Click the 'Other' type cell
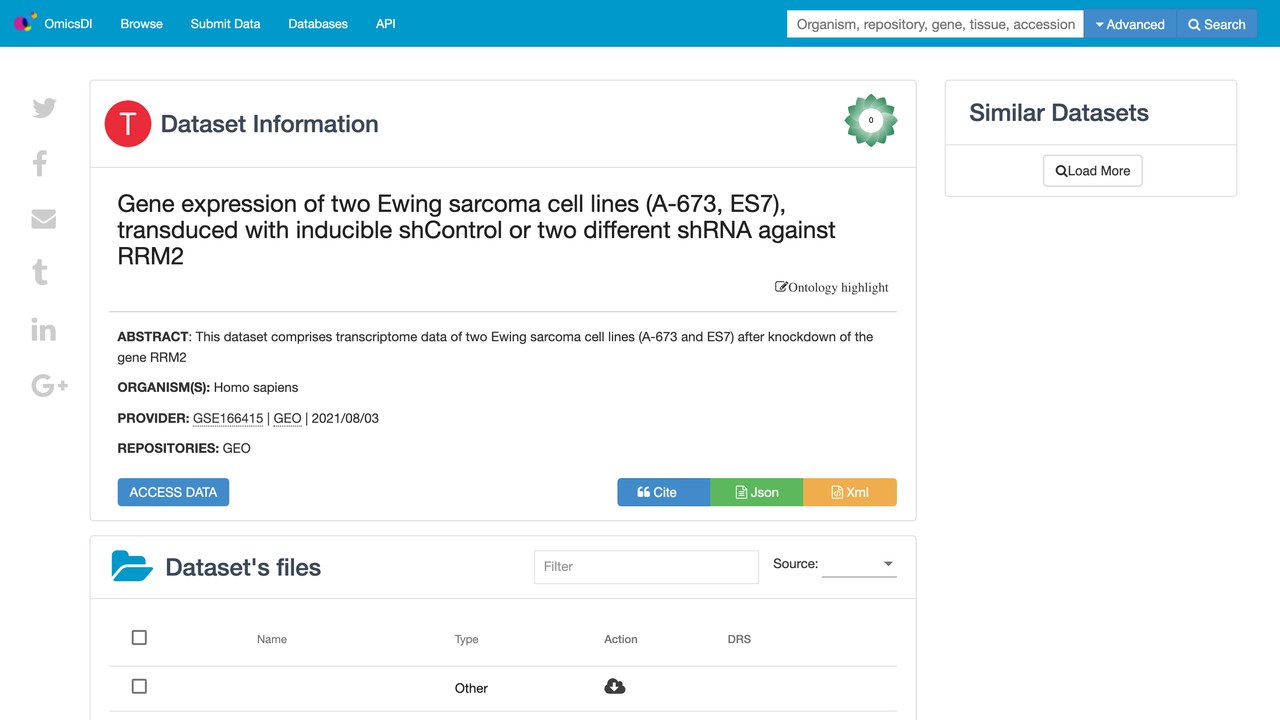1280x720 pixels. [471, 688]
